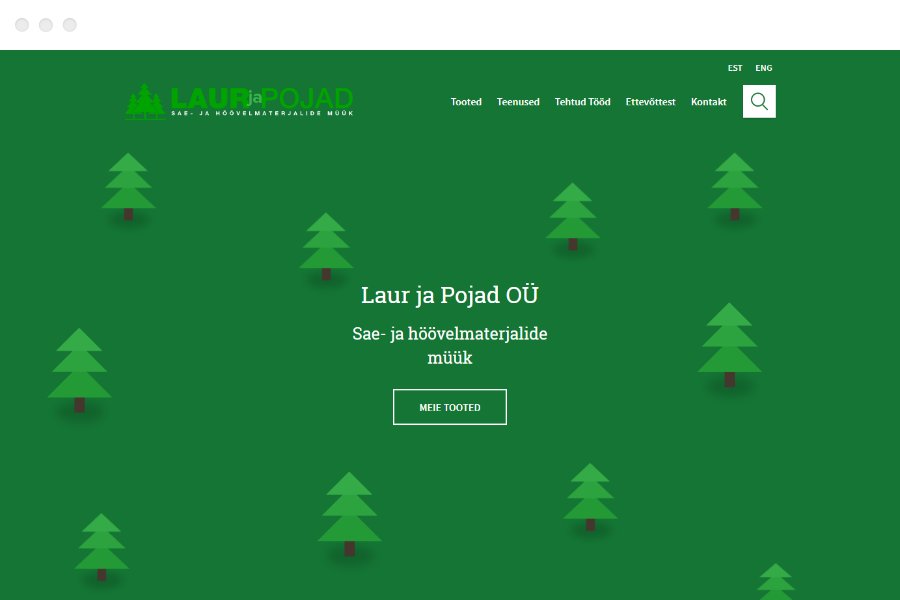900x600 pixels.
Task: Navigate to Tehtud Tööd section
Action: pyautogui.click(x=582, y=101)
